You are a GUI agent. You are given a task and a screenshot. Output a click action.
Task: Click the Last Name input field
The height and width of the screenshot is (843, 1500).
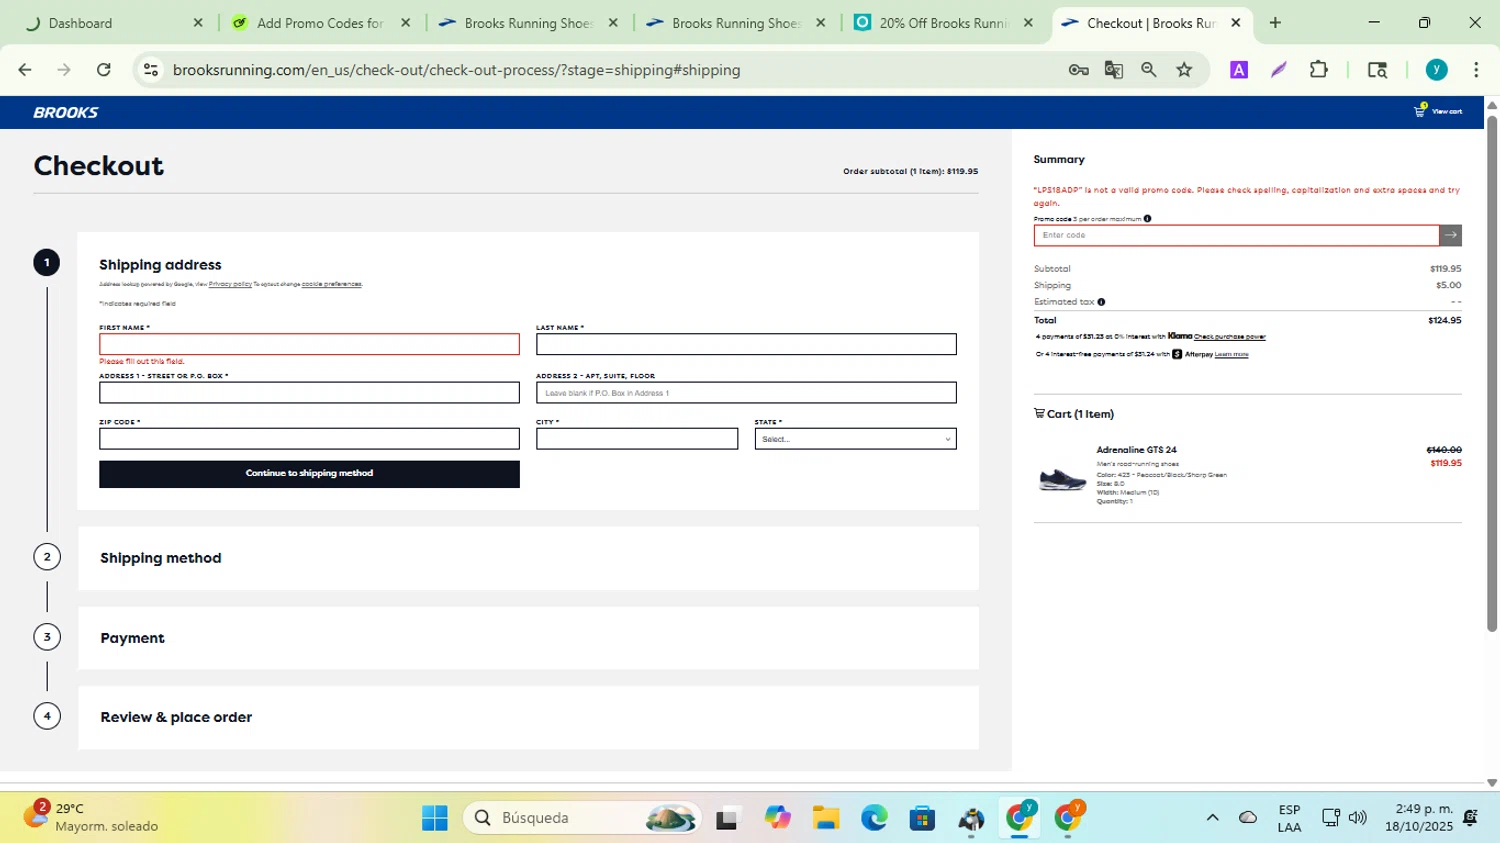click(746, 344)
